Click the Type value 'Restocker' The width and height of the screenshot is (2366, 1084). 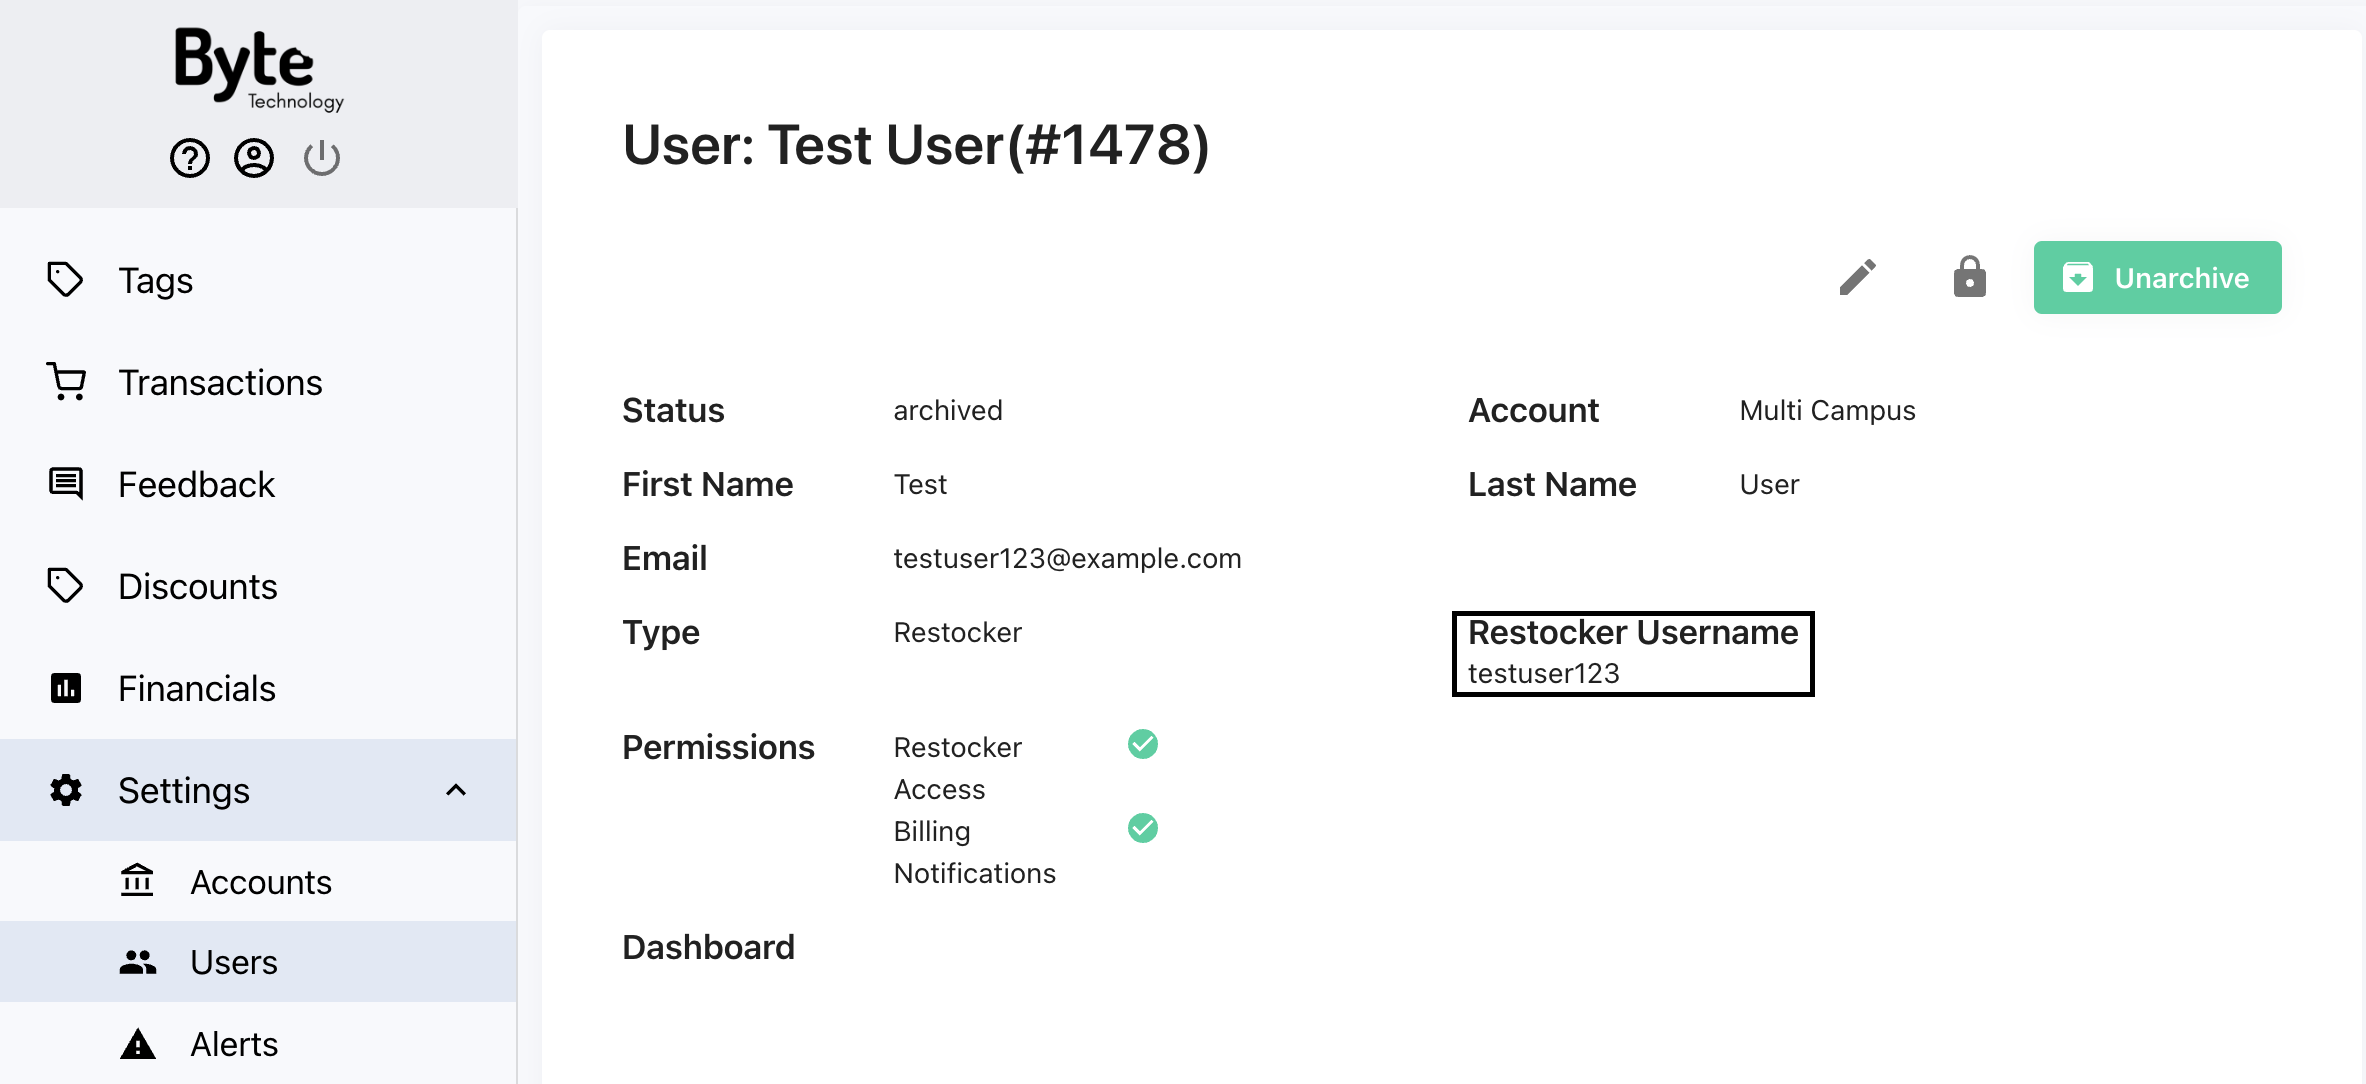coord(957,632)
